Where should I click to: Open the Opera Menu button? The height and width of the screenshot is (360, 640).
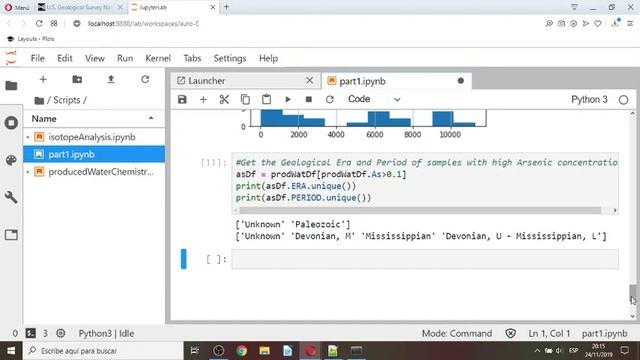coord(17,7)
